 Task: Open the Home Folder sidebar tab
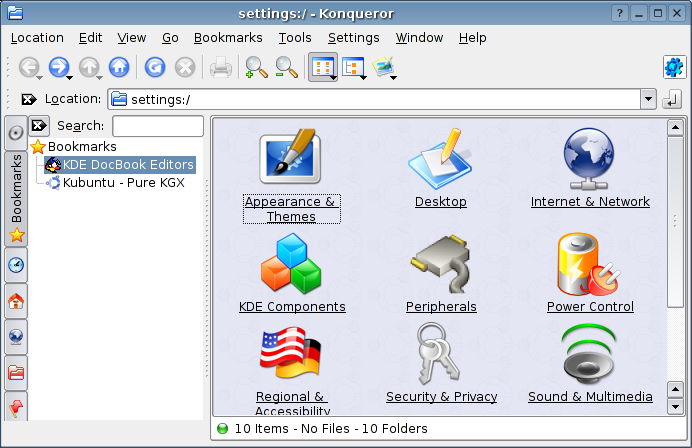pos(16,301)
